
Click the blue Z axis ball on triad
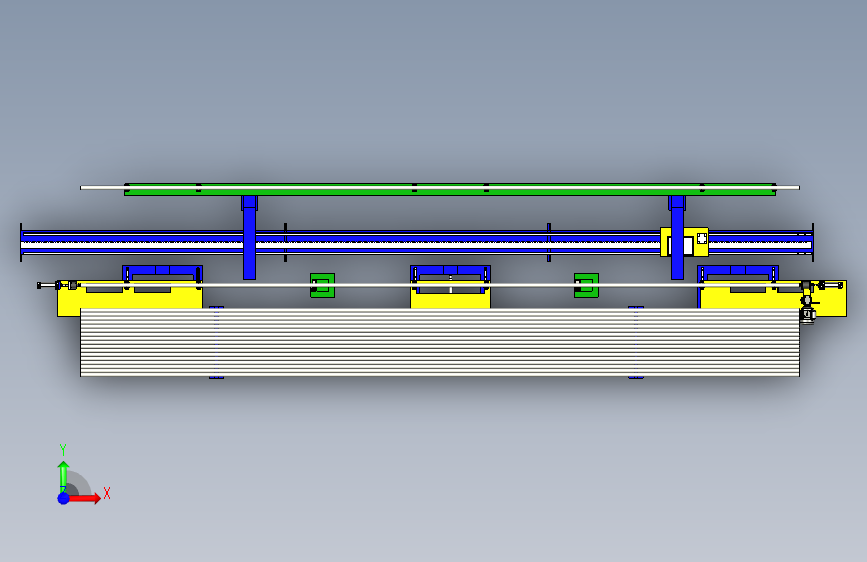click(64, 498)
